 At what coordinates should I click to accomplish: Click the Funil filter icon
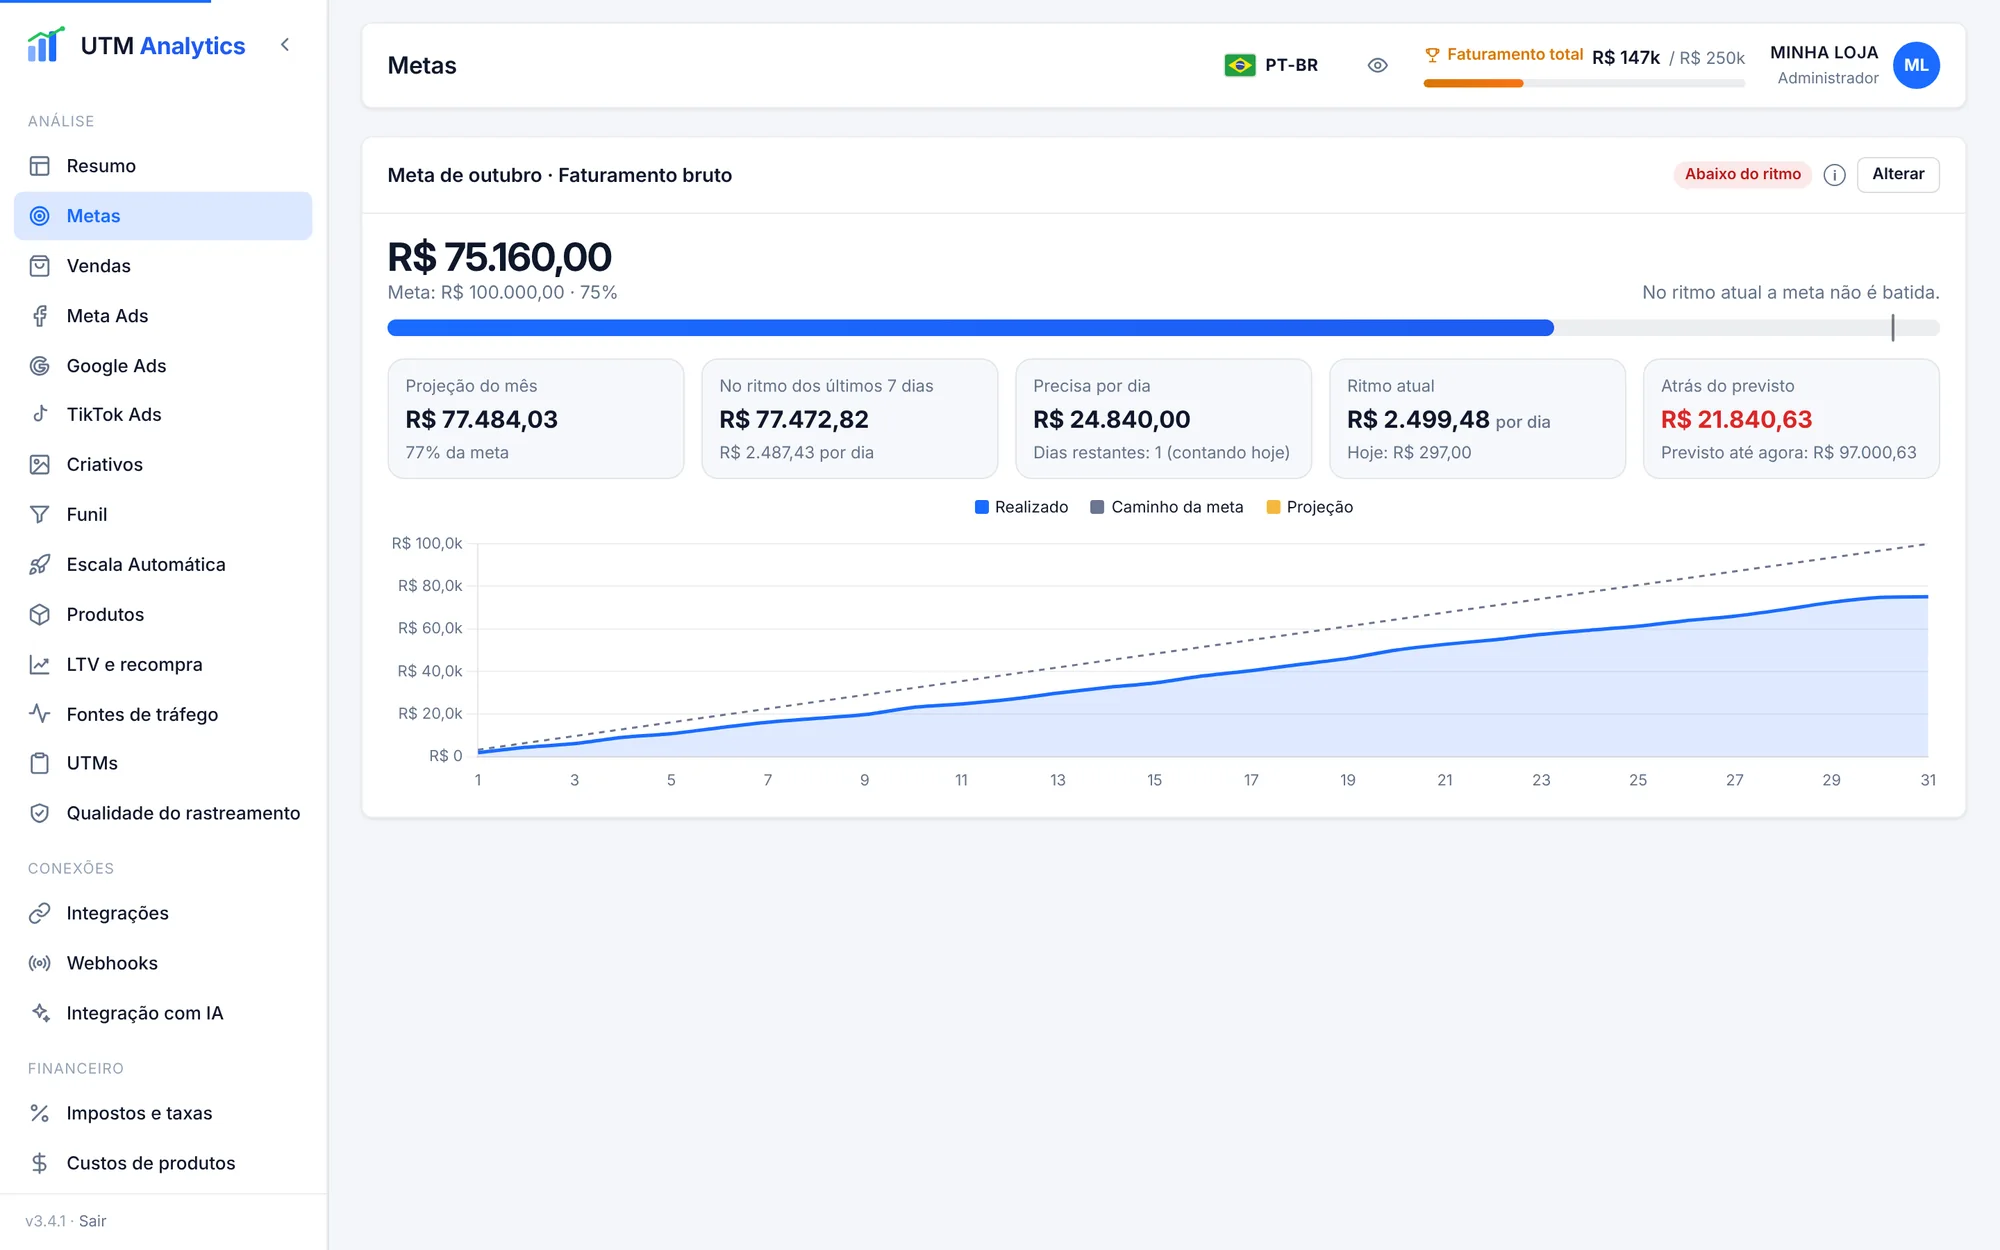(x=40, y=514)
